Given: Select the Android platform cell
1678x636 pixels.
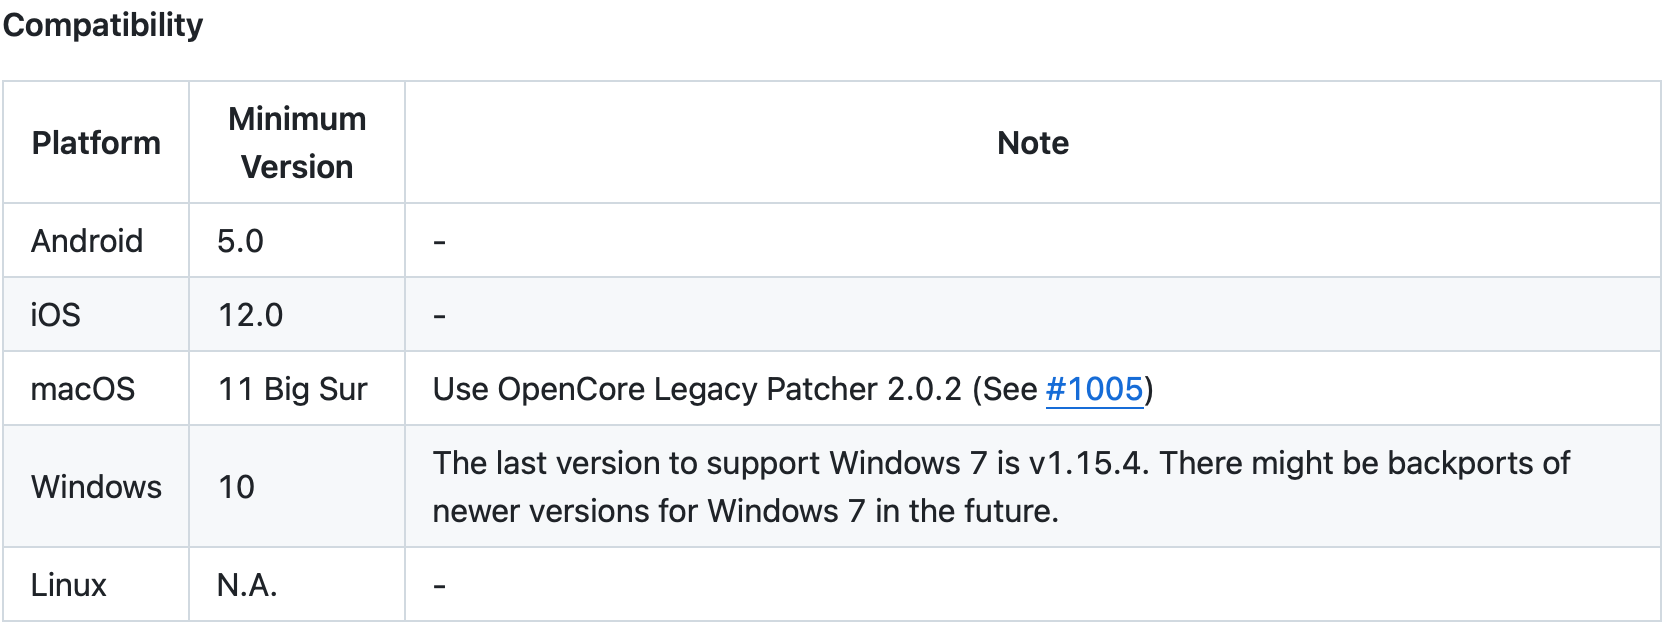Looking at the screenshot, I should tap(87, 241).
